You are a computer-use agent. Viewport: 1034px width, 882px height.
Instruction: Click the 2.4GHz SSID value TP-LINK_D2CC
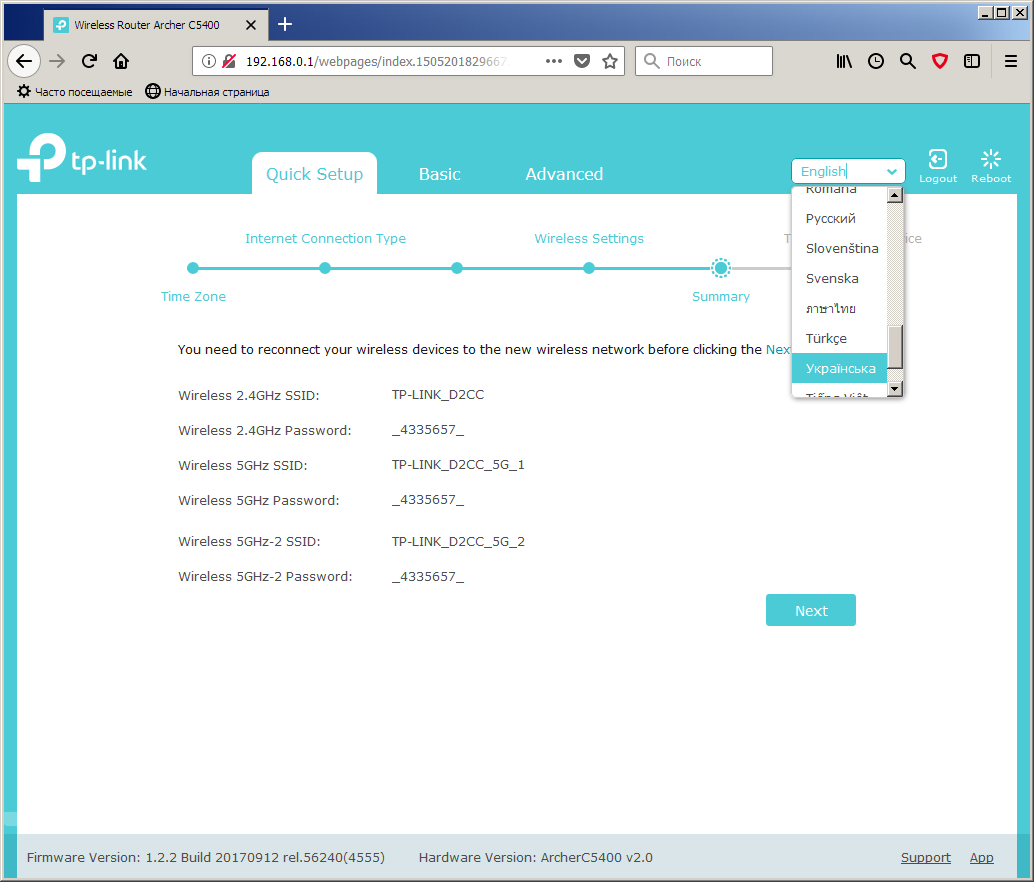tap(438, 394)
